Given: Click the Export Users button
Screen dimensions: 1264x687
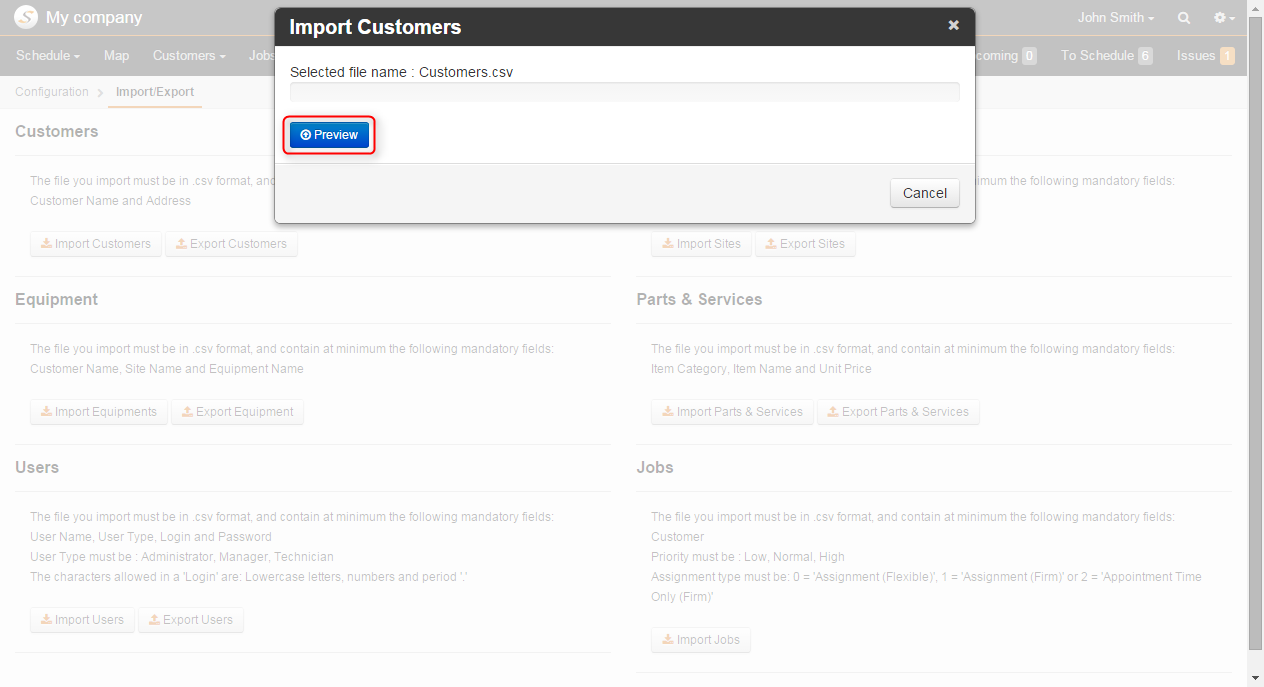Looking at the screenshot, I should pos(191,620).
